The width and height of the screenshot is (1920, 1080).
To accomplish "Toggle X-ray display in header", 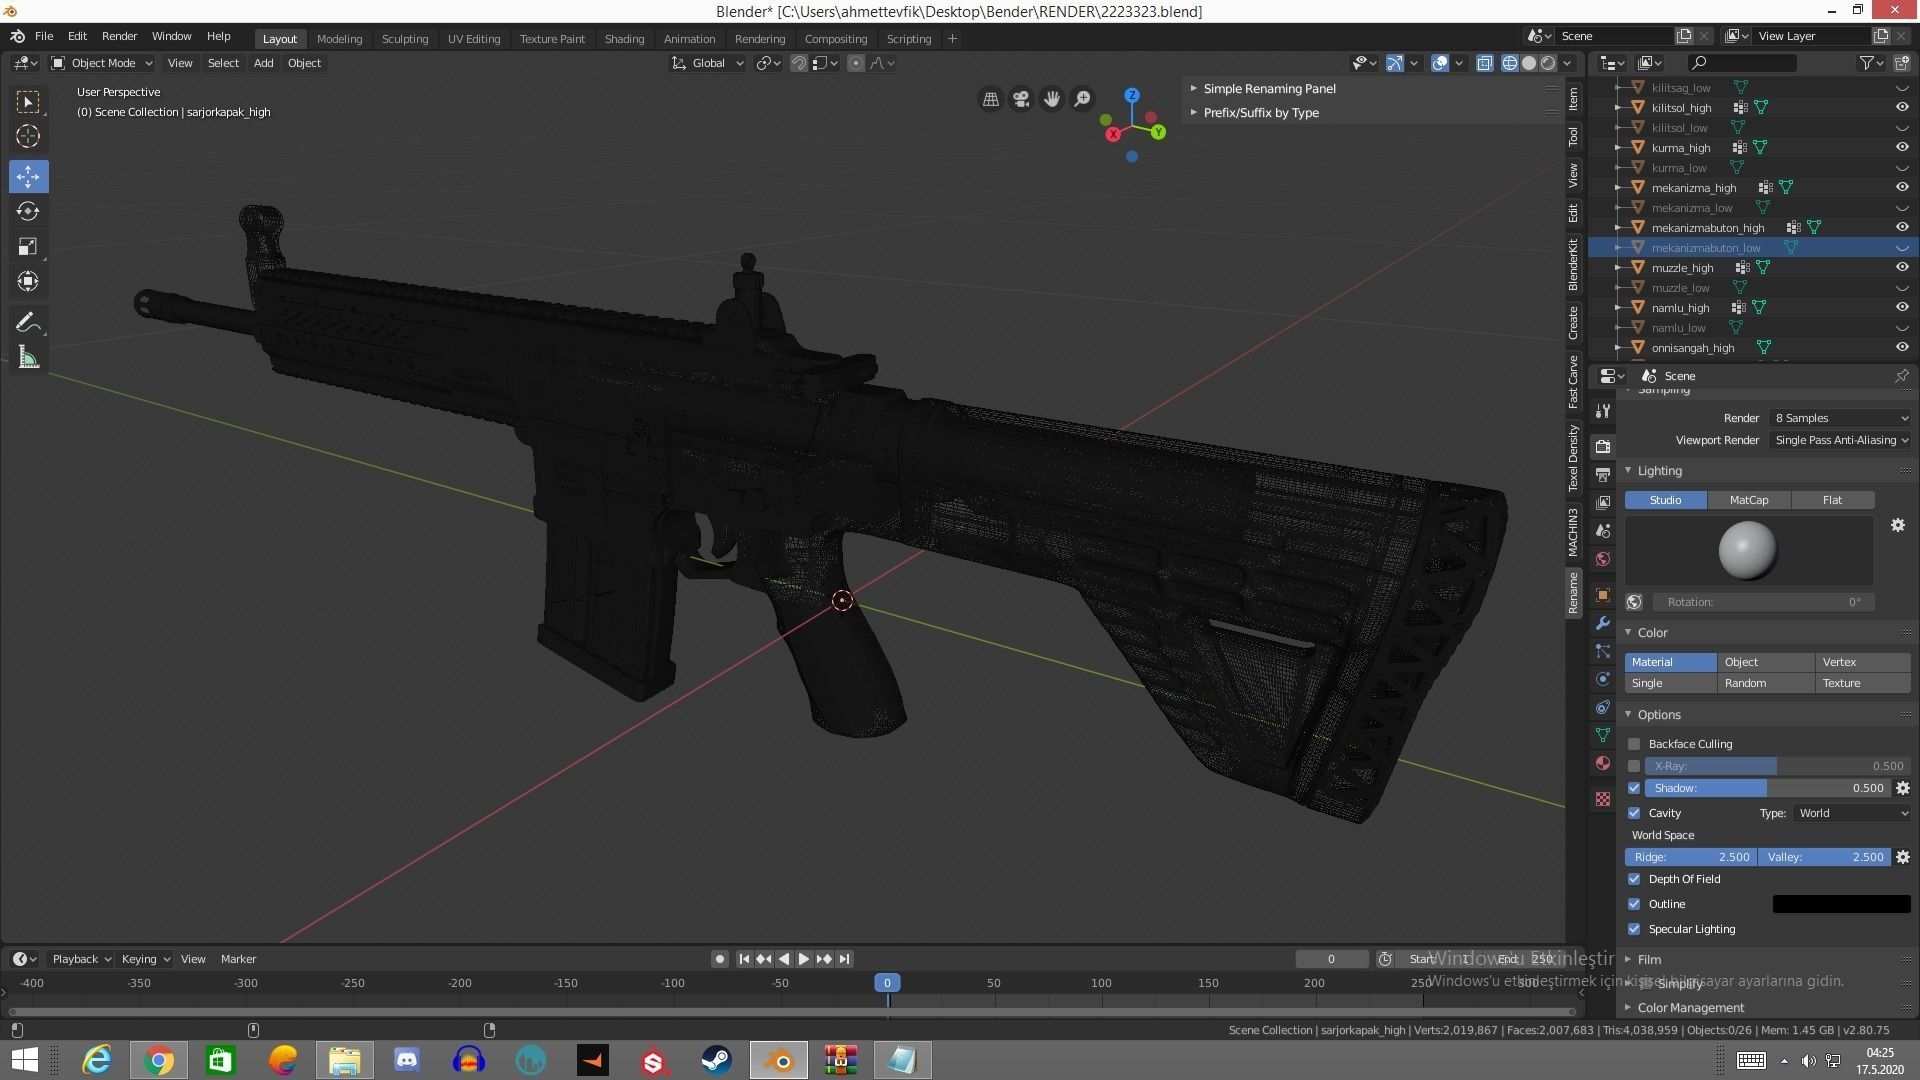I will (x=1485, y=63).
